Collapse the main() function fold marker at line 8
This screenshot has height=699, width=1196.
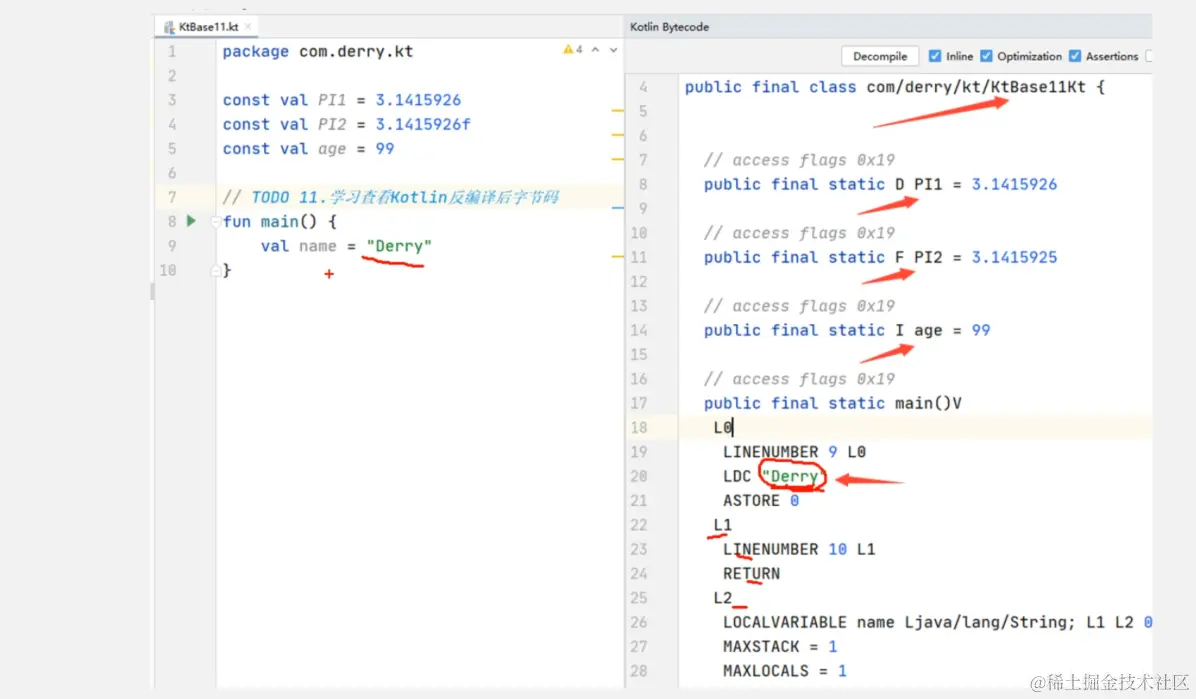click(x=216, y=221)
